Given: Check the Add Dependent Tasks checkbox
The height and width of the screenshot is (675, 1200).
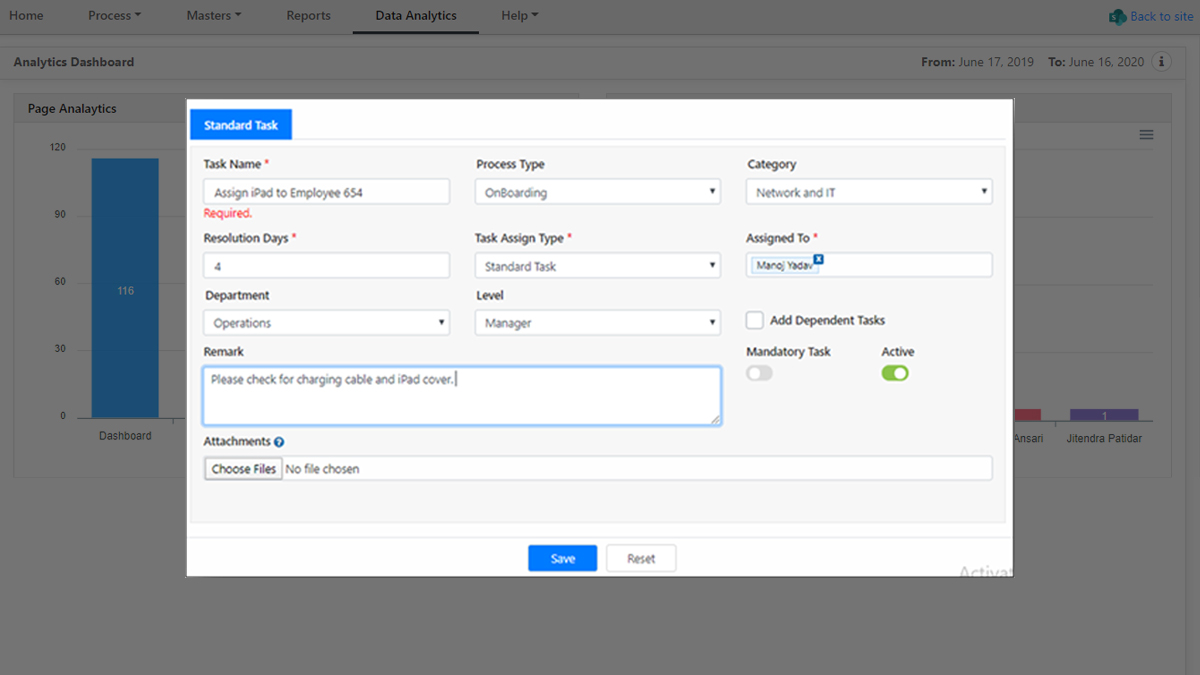Looking at the screenshot, I should [755, 320].
